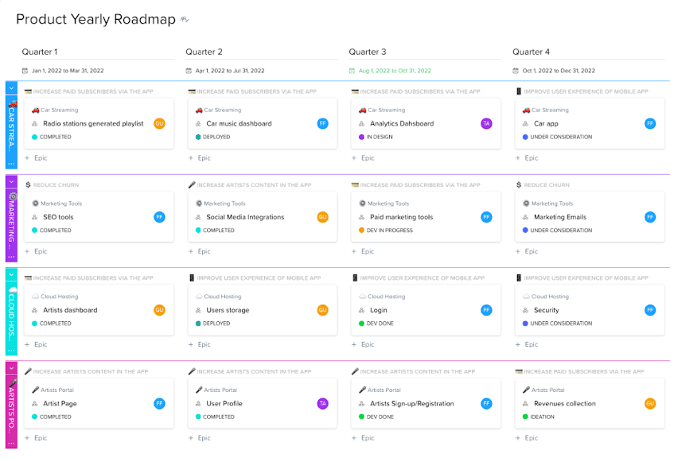682x460 pixels.
Task: Open the Paid marketing tools epic
Action: pyautogui.click(x=402, y=217)
